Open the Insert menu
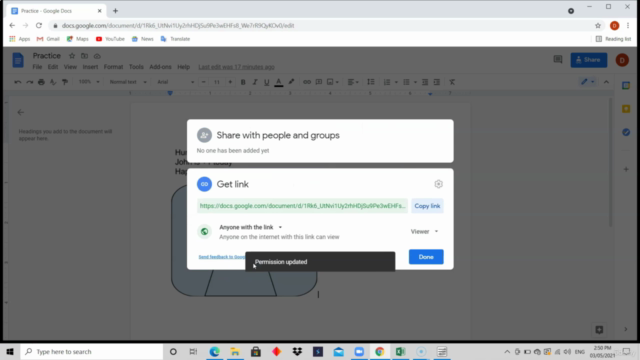The image size is (640, 360). (90, 67)
